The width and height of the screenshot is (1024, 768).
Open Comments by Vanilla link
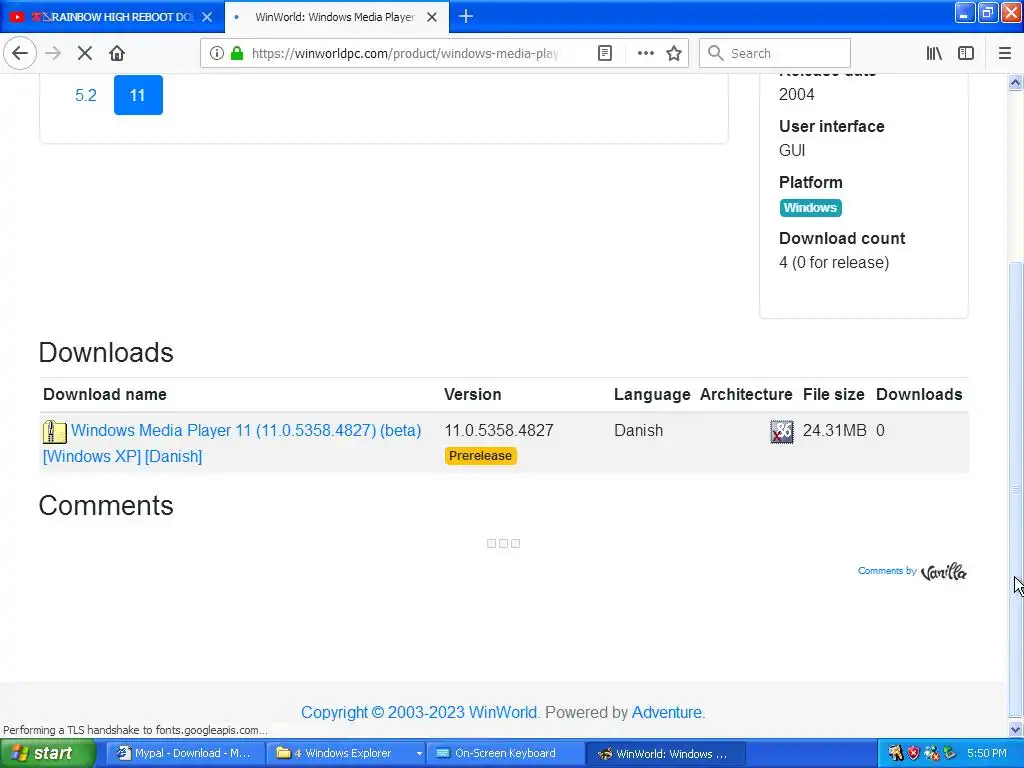click(x=912, y=571)
